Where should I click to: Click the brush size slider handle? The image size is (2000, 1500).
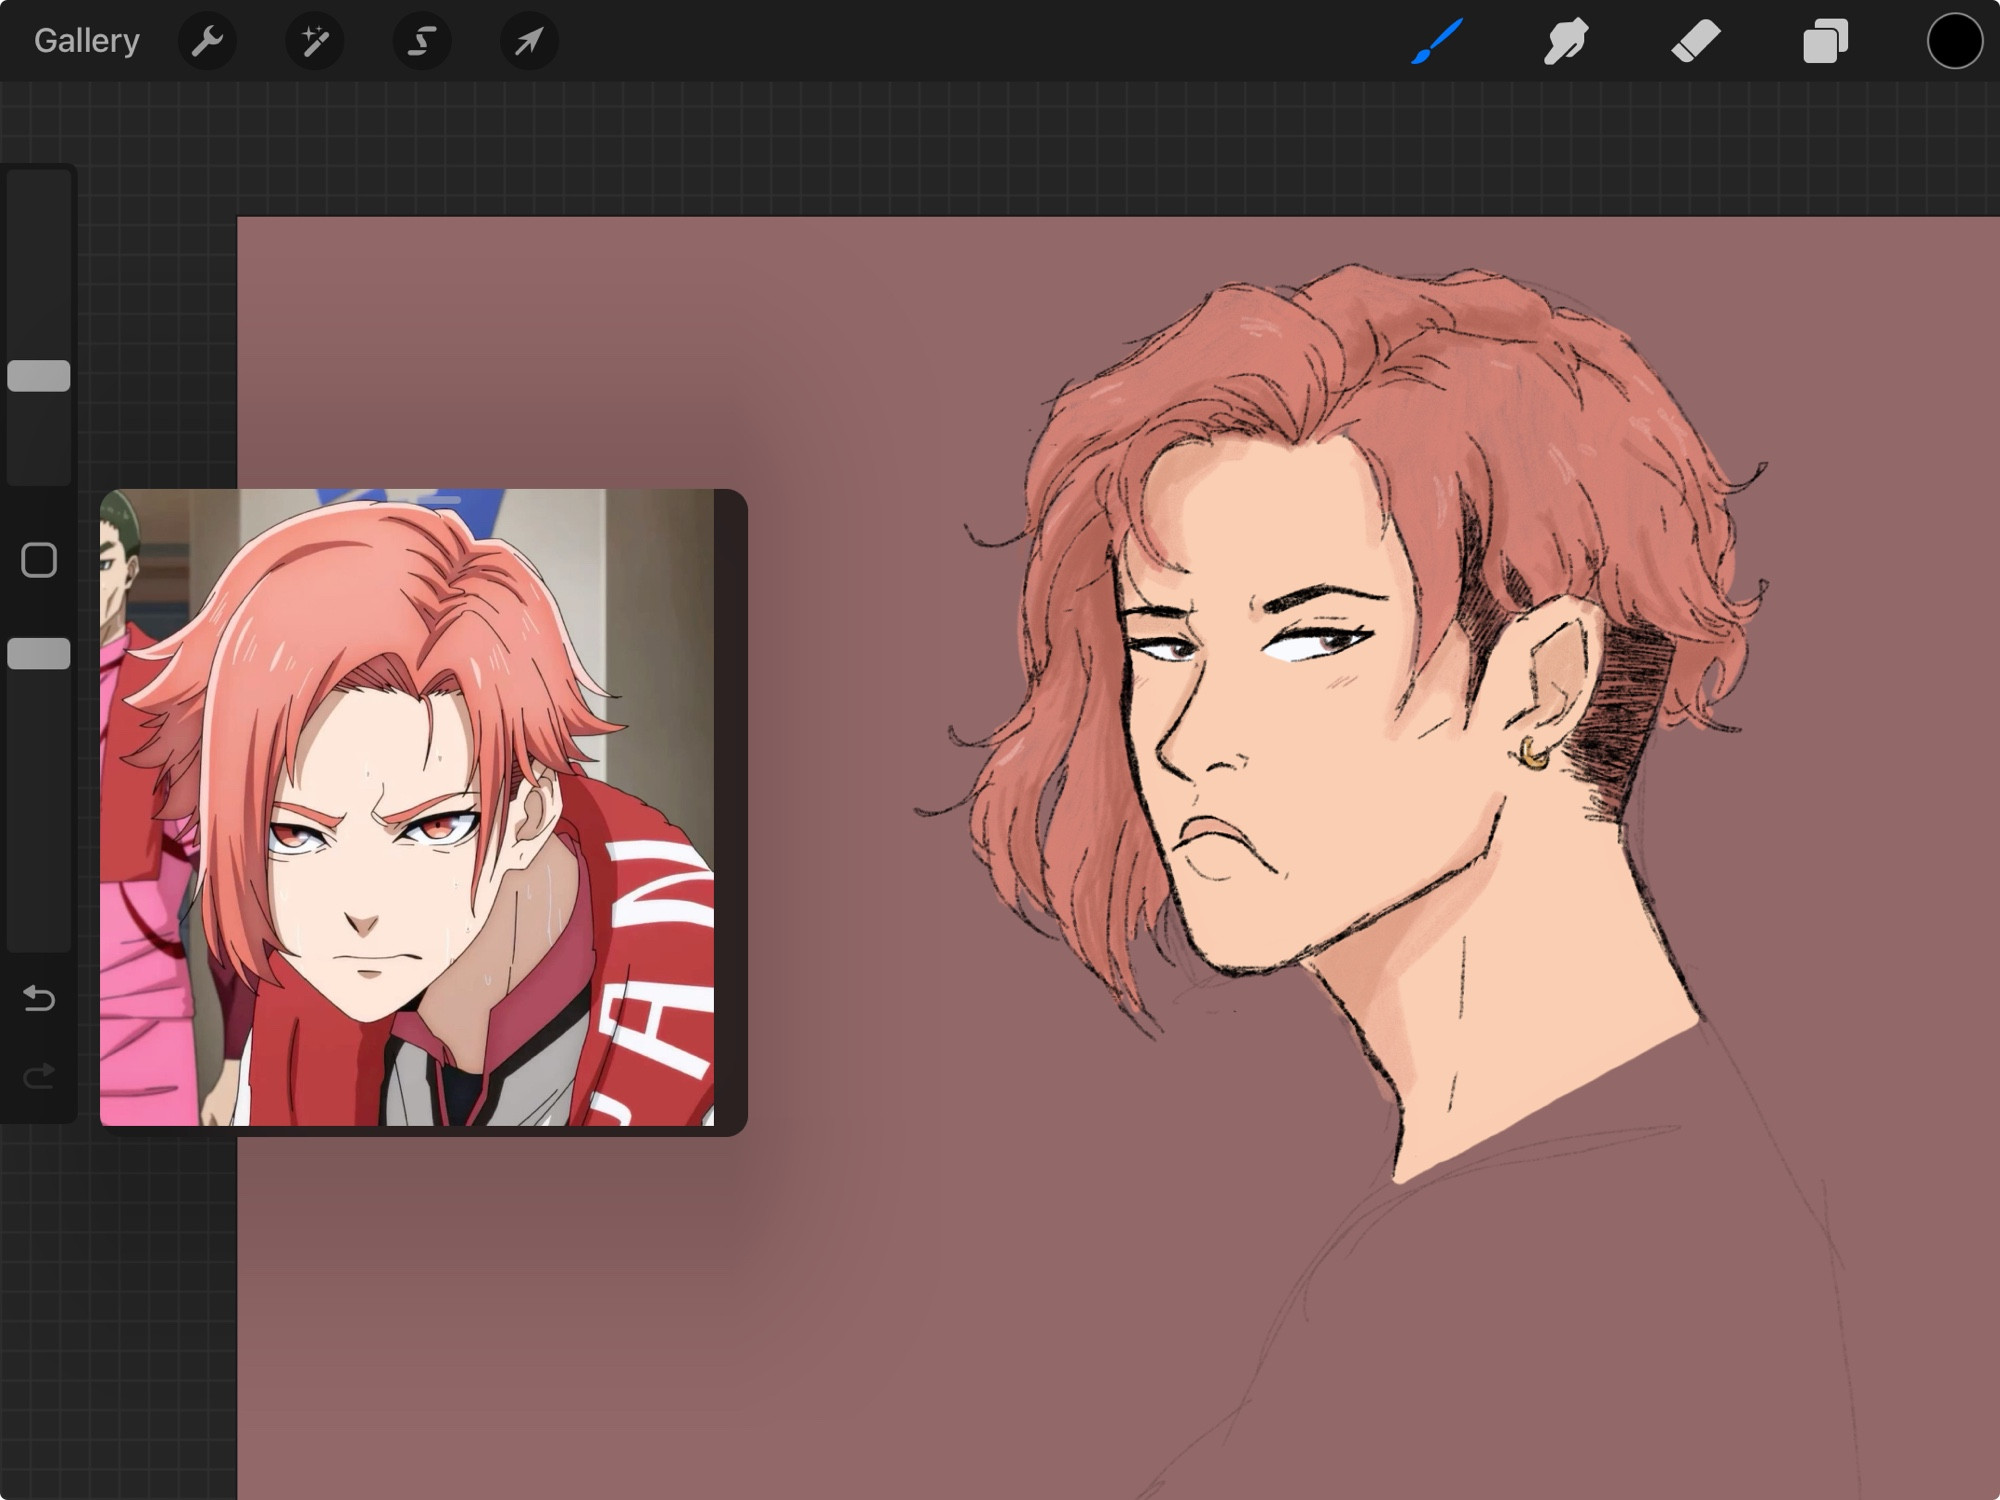coord(39,376)
